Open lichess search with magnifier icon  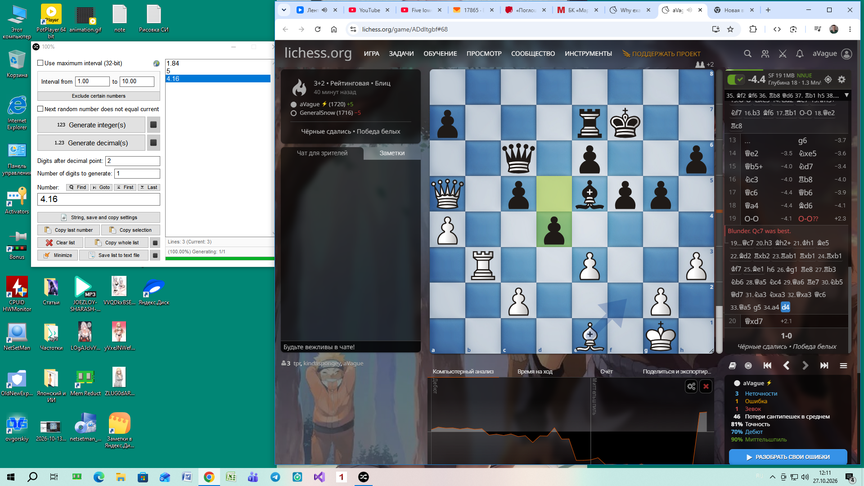(x=748, y=53)
